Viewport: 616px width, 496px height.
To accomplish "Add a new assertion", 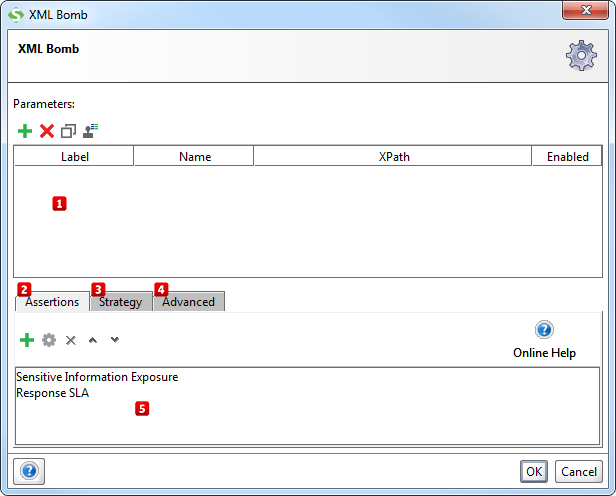I will coord(27,340).
